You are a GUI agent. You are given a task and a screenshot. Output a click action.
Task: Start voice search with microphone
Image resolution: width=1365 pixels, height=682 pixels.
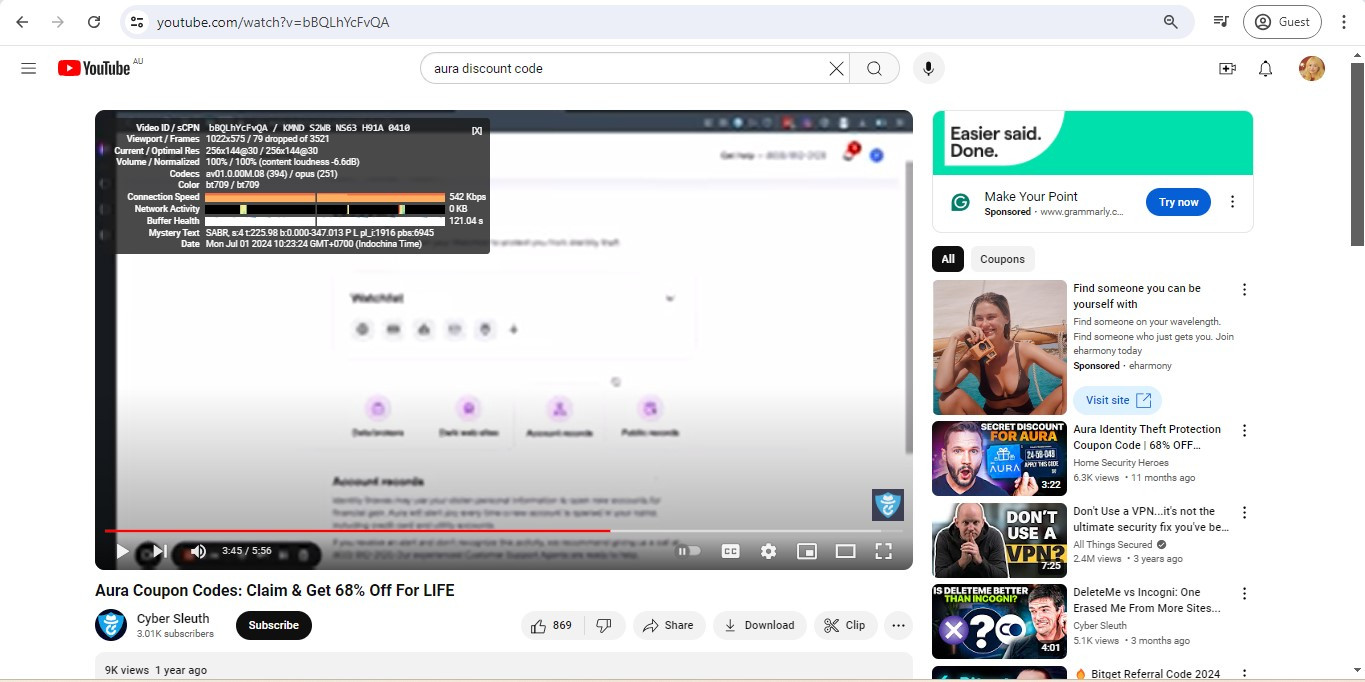(x=928, y=68)
